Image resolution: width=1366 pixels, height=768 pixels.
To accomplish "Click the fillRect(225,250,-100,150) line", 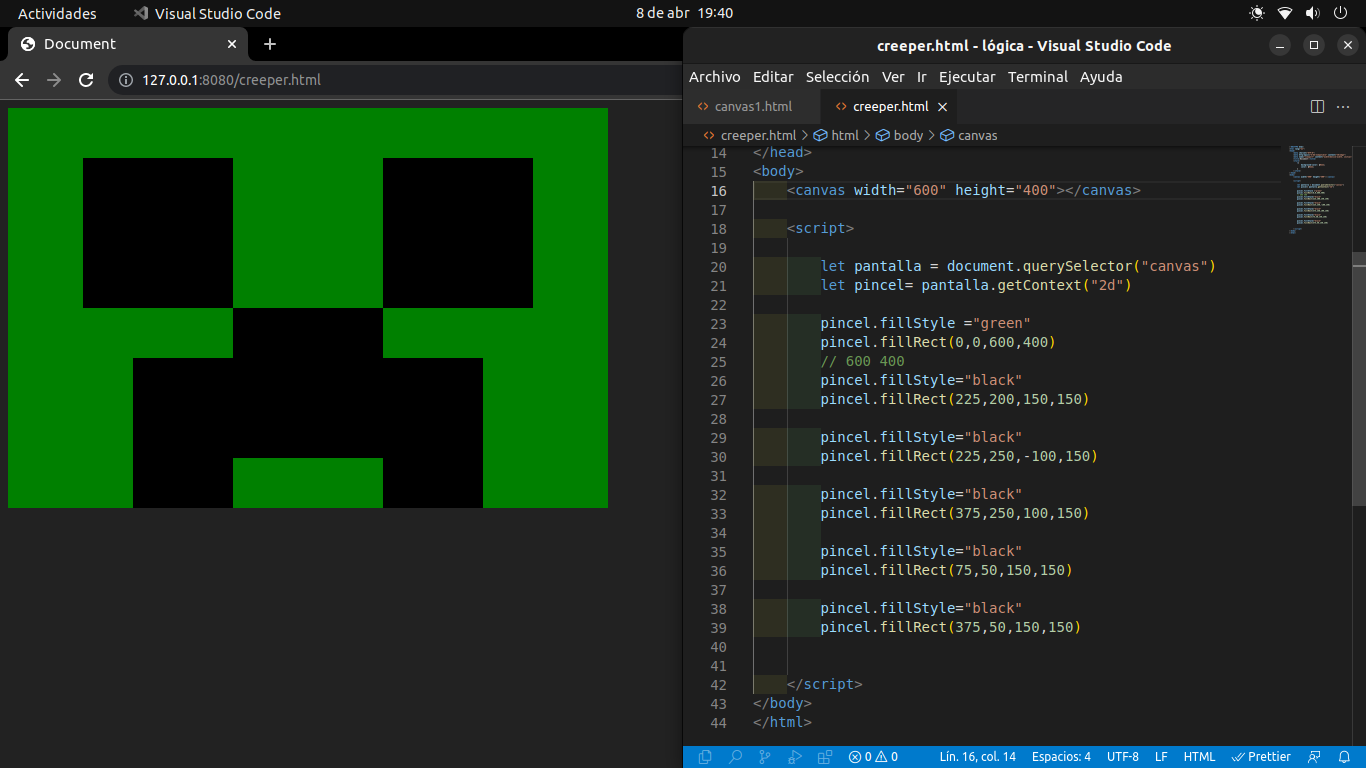I will (959, 456).
